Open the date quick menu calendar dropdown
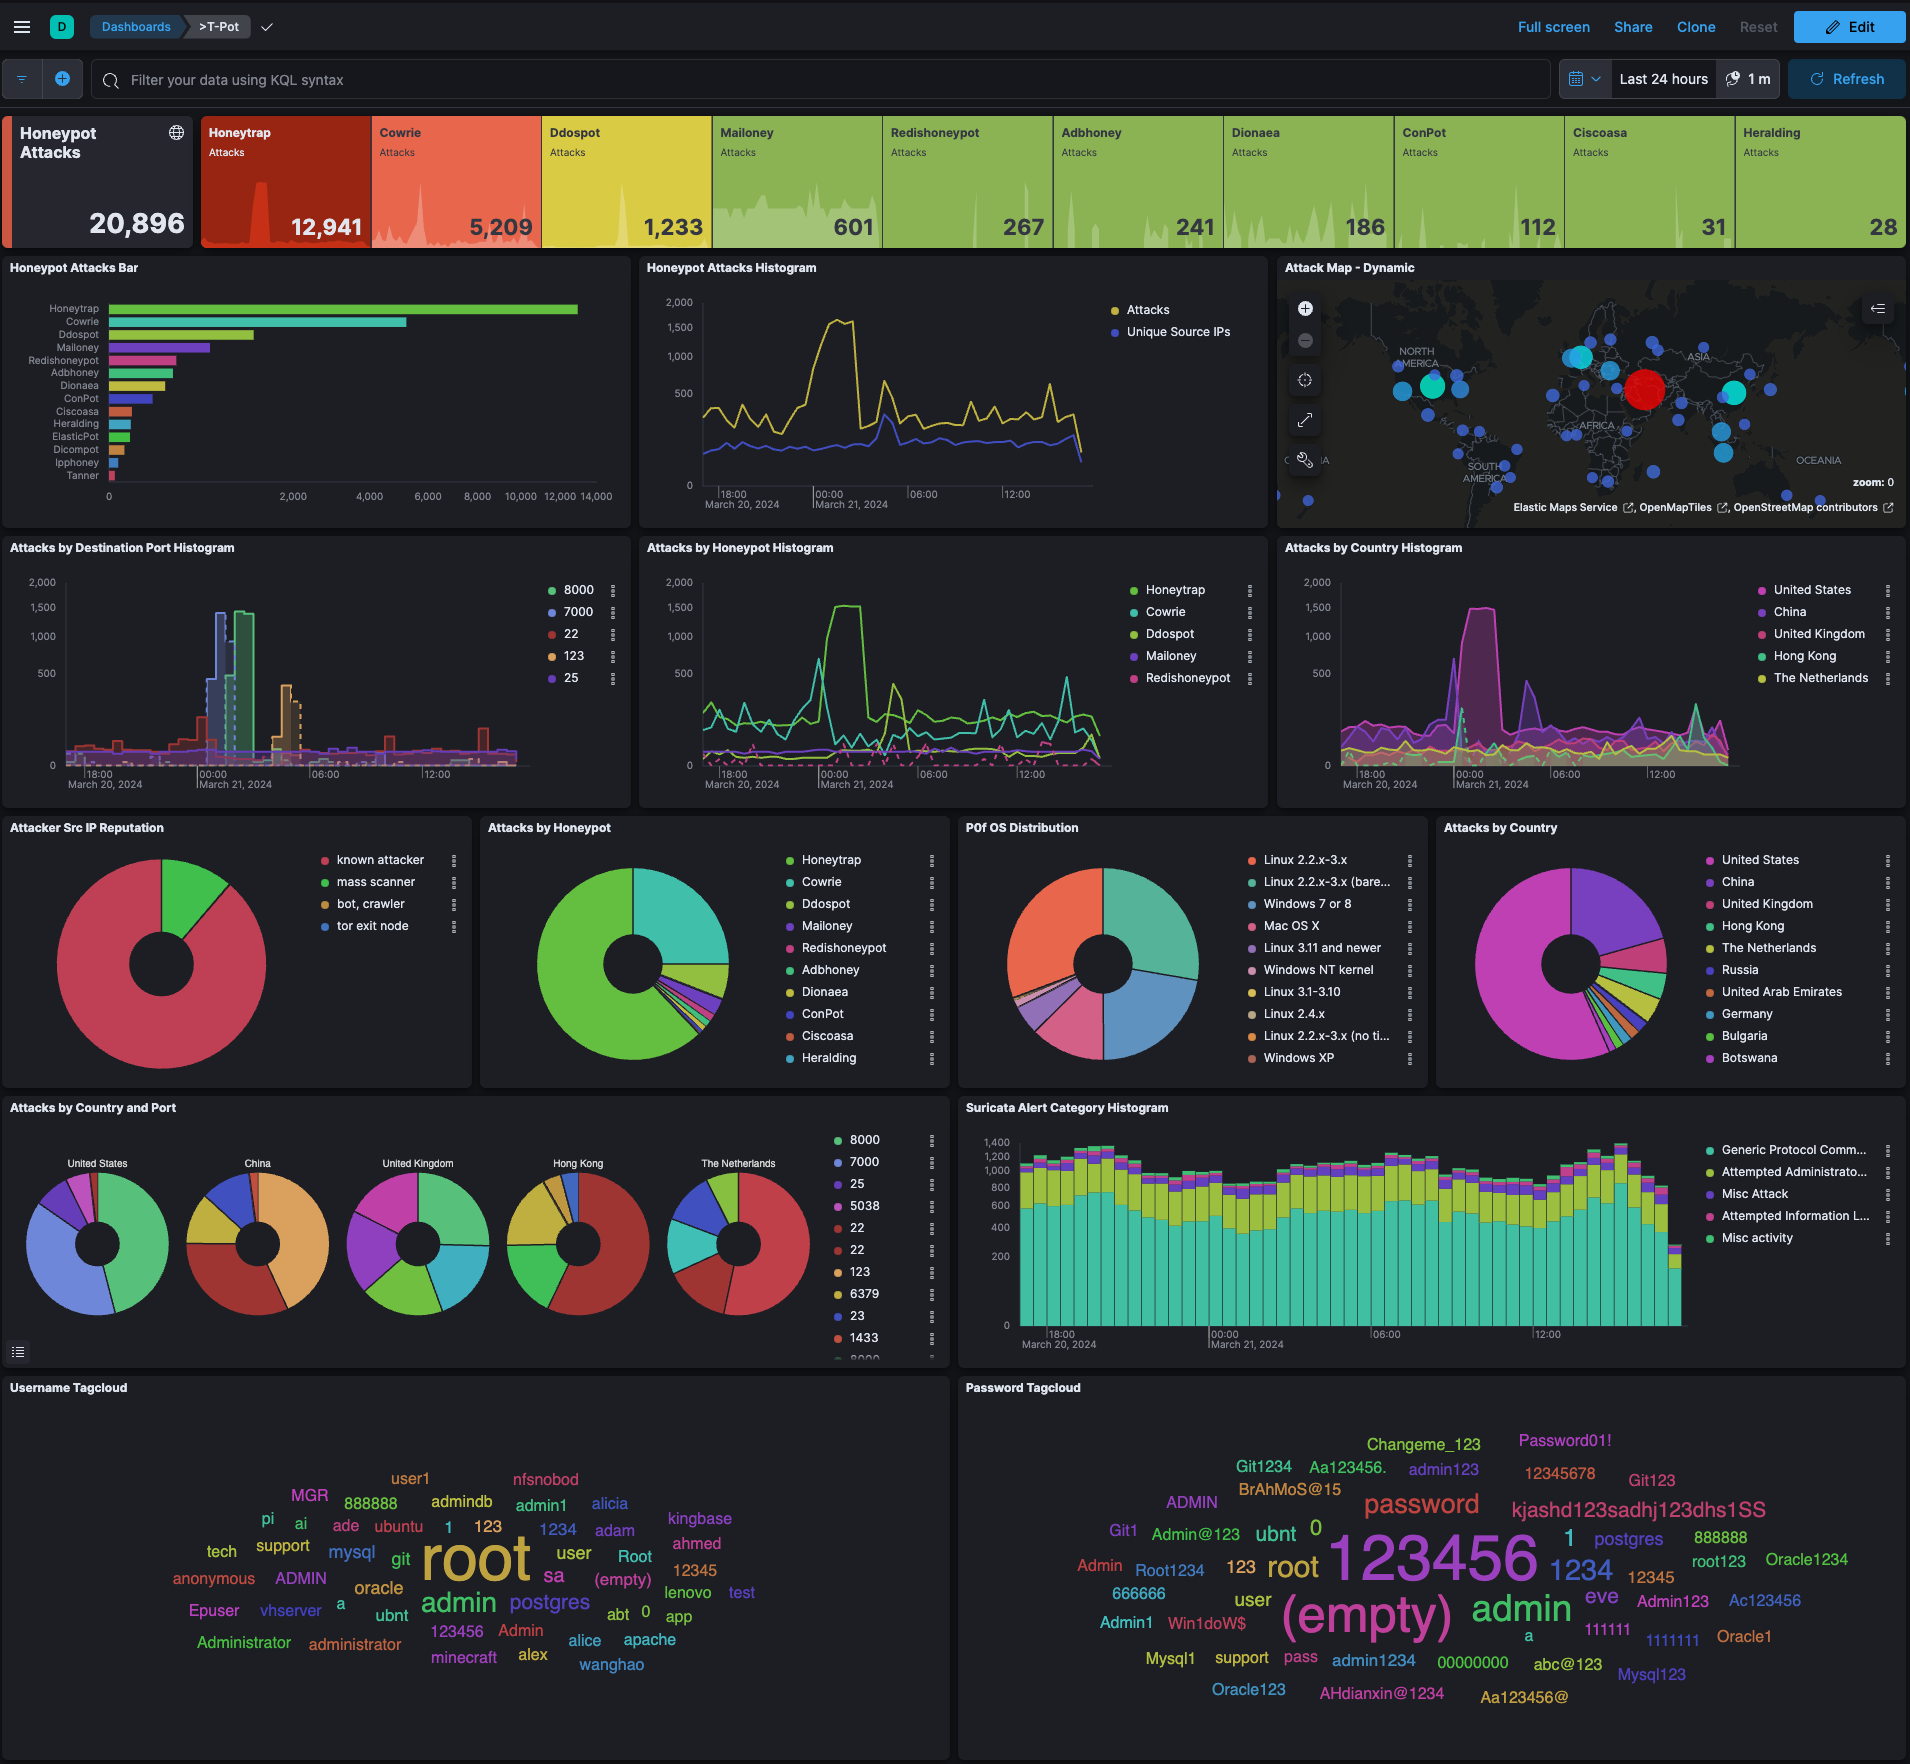Viewport: 1910px width, 1764px height. tap(1585, 79)
